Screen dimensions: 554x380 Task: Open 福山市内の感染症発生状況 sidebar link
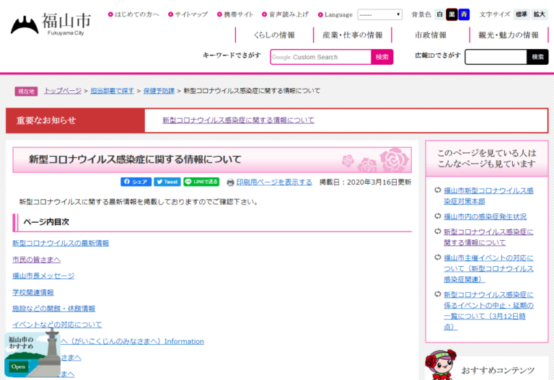click(485, 216)
